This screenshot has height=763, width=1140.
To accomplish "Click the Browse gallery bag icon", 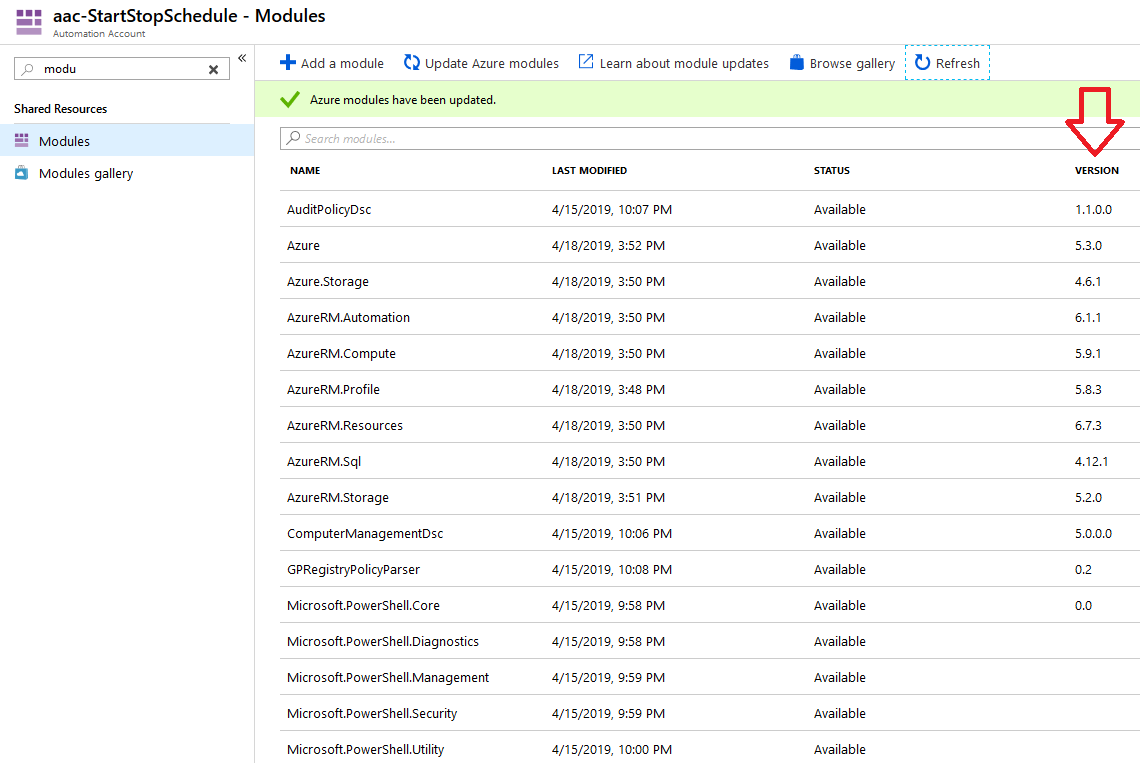I will pyautogui.click(x=797, y=63).
